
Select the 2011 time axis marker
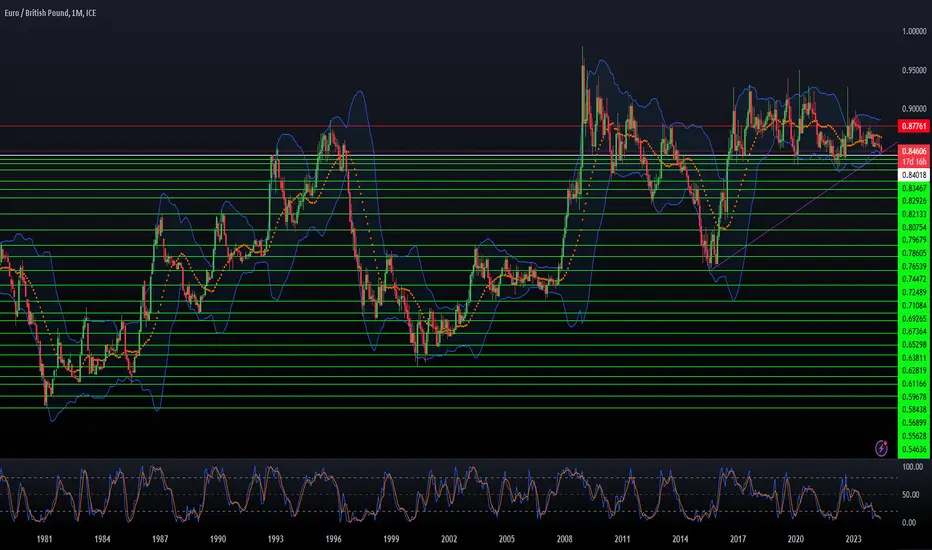[622, 539]
